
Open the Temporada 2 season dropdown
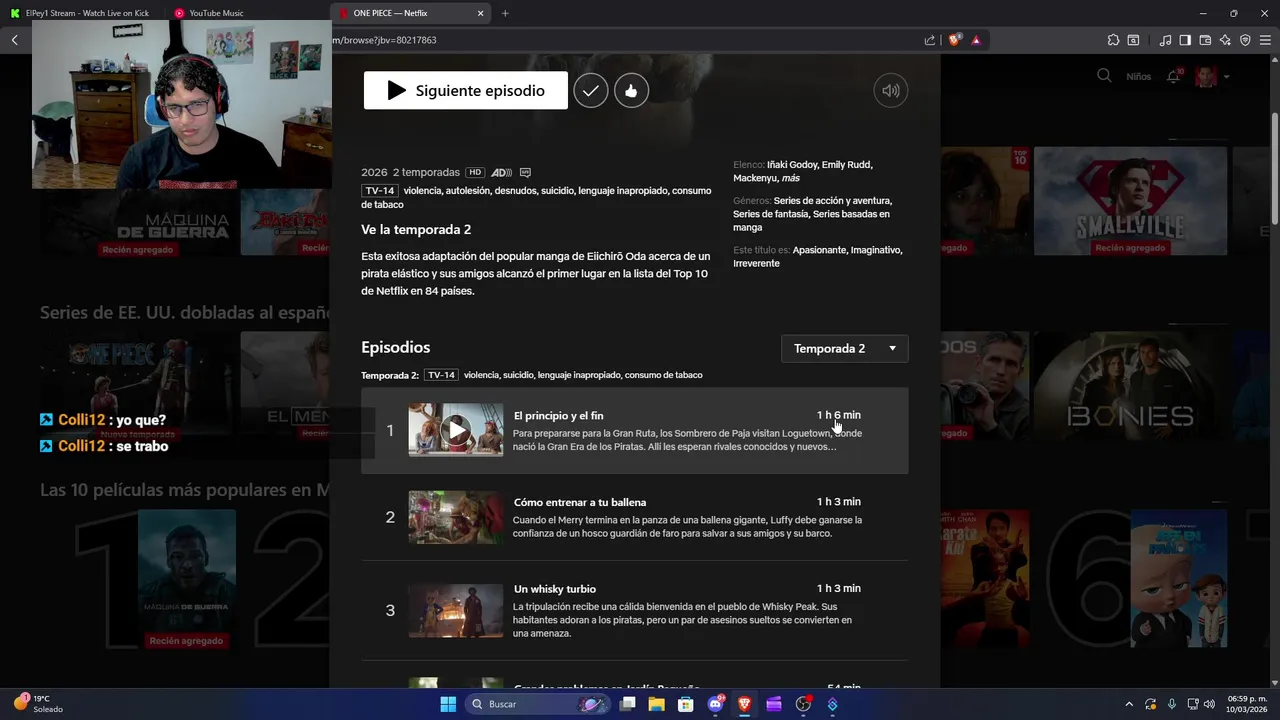coord(845,348)
